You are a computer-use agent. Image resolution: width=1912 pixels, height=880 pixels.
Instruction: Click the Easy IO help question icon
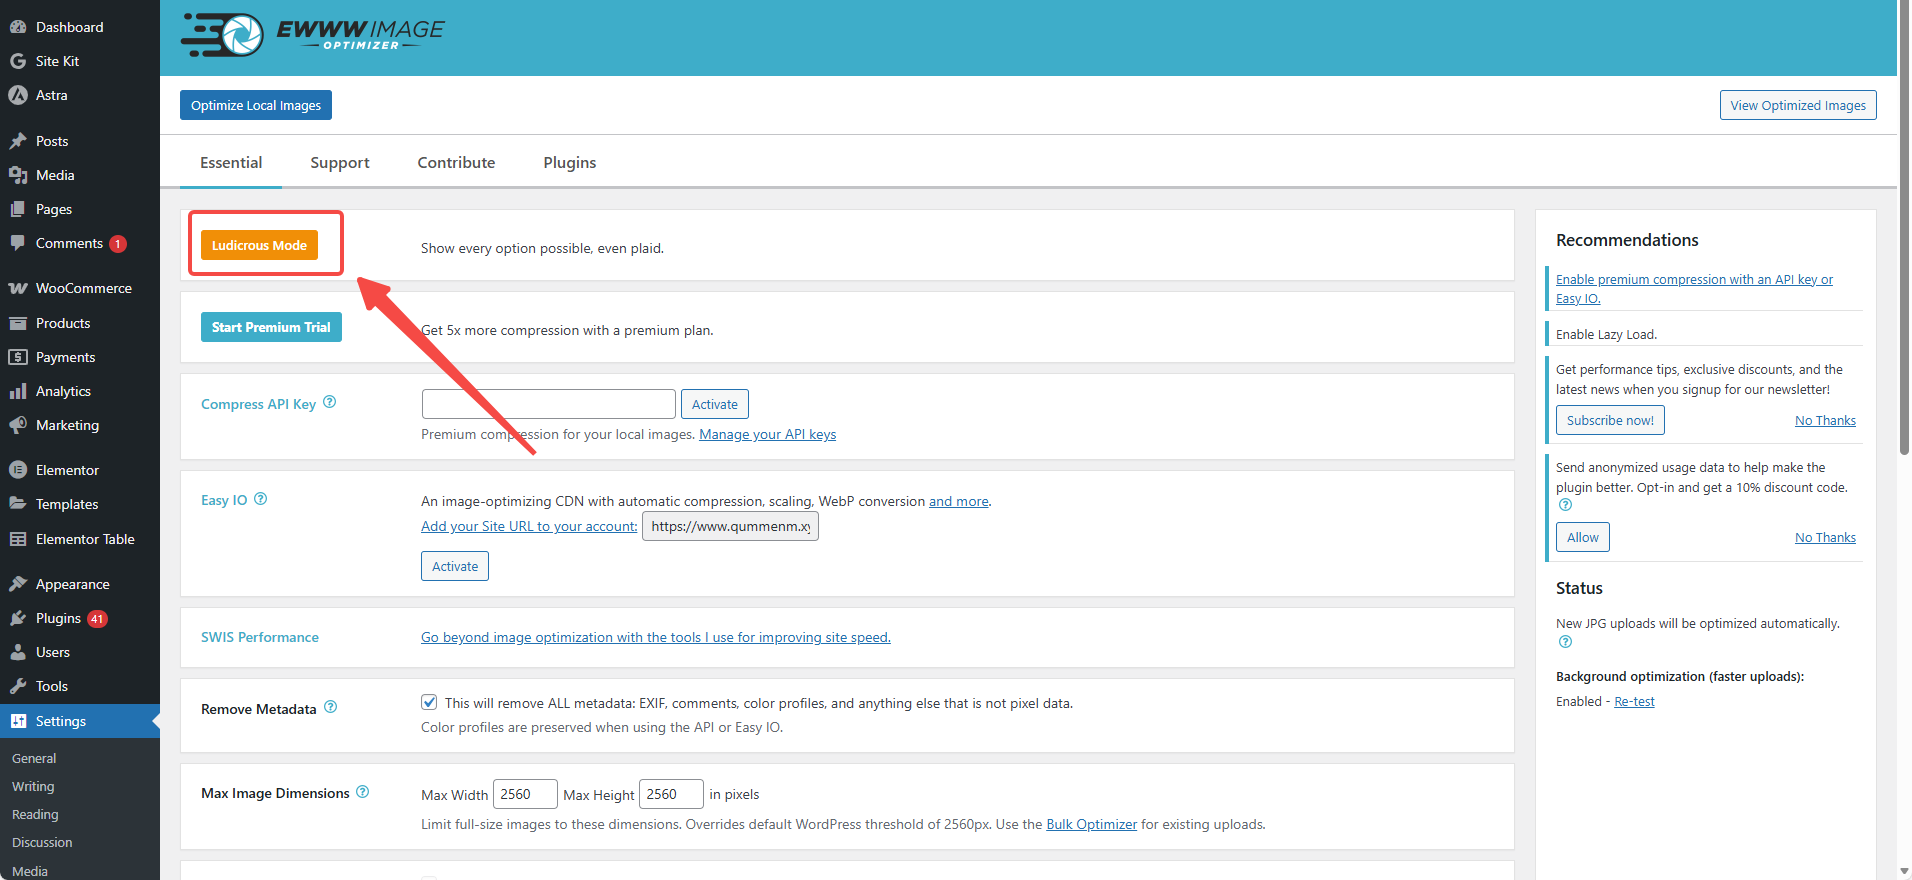261,499
